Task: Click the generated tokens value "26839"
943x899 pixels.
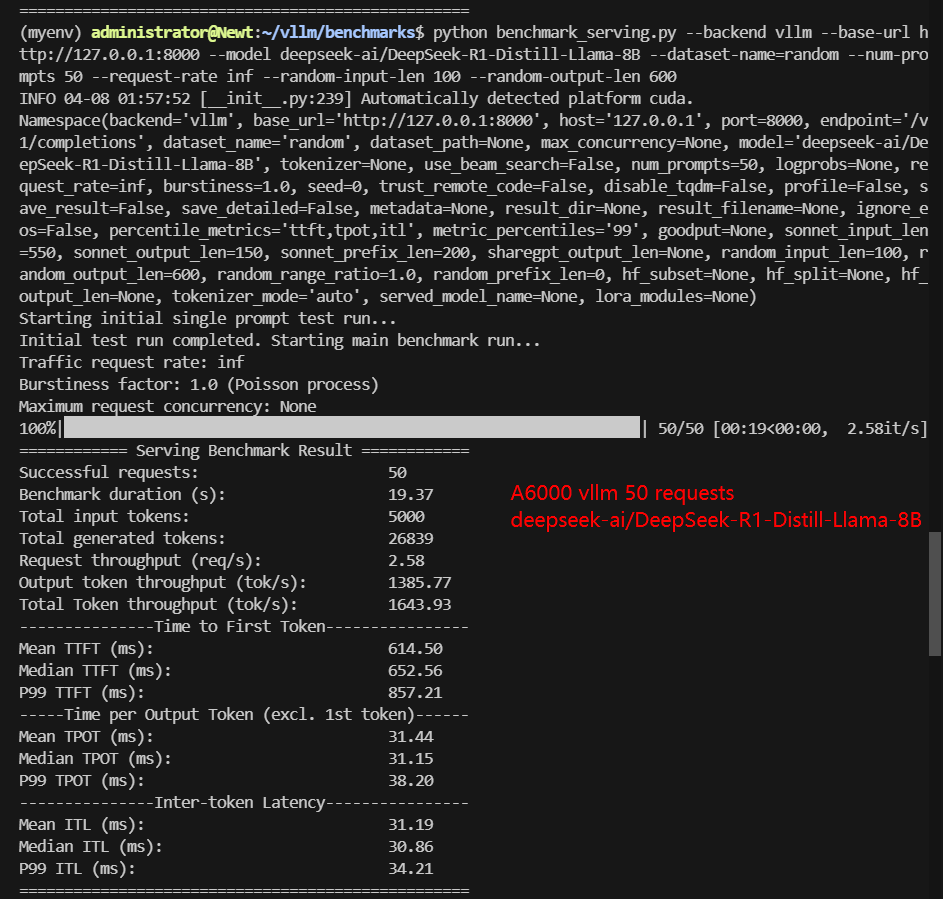Action: coord(411,538)
